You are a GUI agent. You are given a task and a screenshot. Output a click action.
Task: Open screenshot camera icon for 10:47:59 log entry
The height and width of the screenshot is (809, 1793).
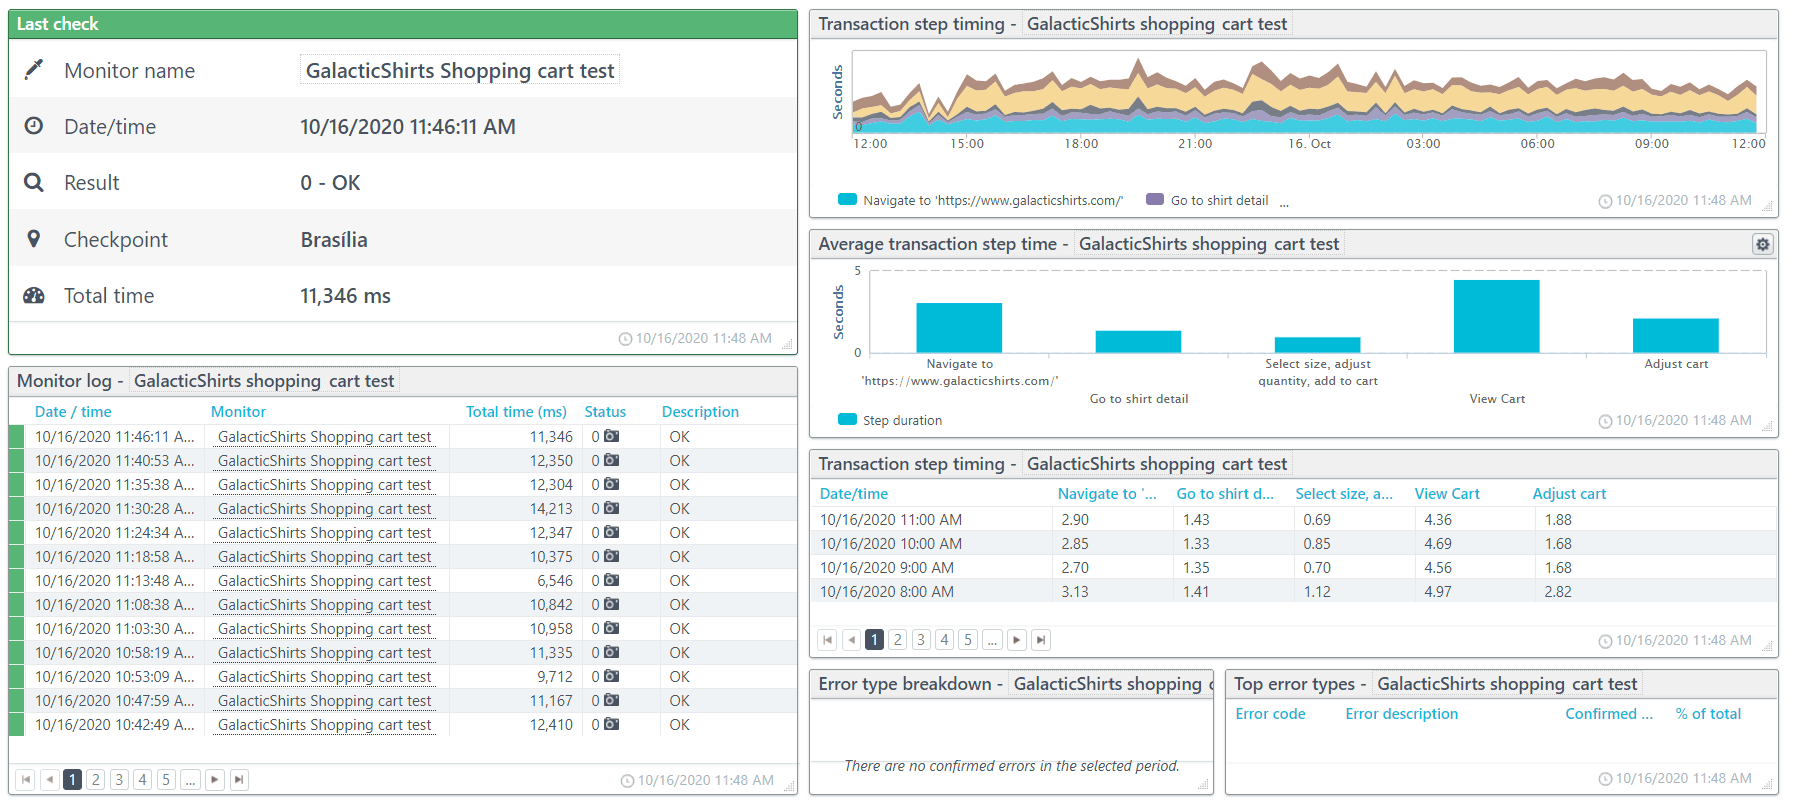[x=611, y=700]
